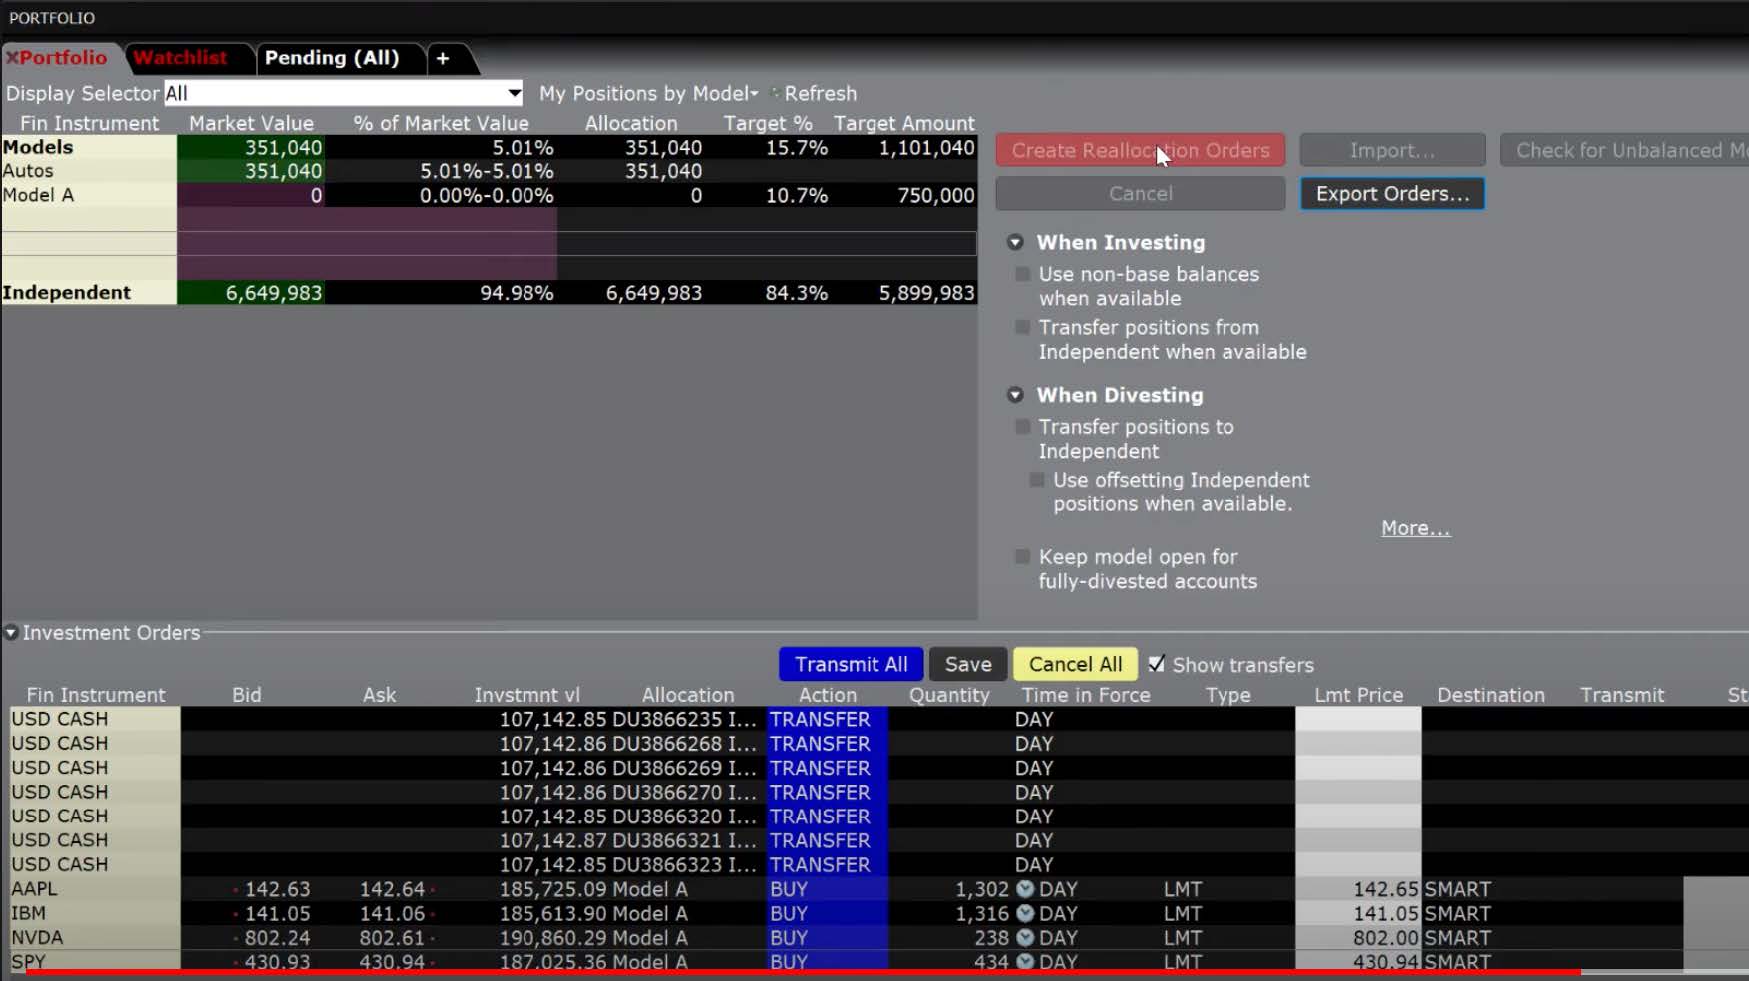1749x981 pixels.
Task: Click the quantity adjuster icon on NVDA row
Action: (1023, 937)
